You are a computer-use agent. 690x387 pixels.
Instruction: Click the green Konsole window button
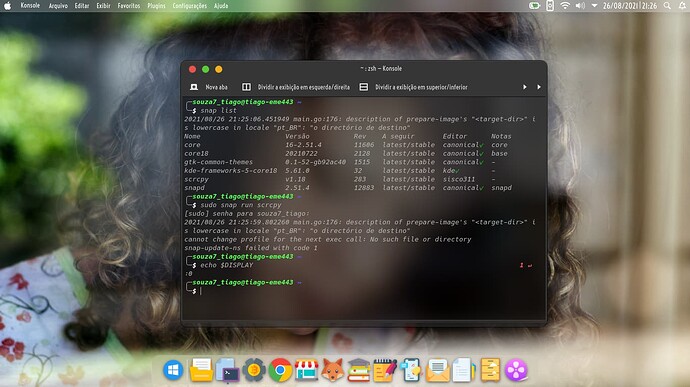[x=206, y=69]
